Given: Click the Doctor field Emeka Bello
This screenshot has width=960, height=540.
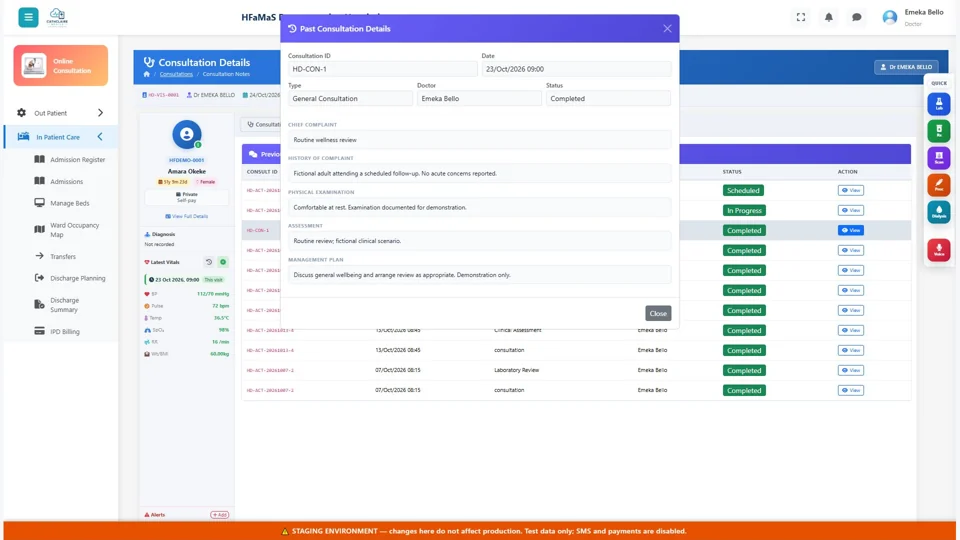Looking at the screenshot, I should click(x=479, y=99).
